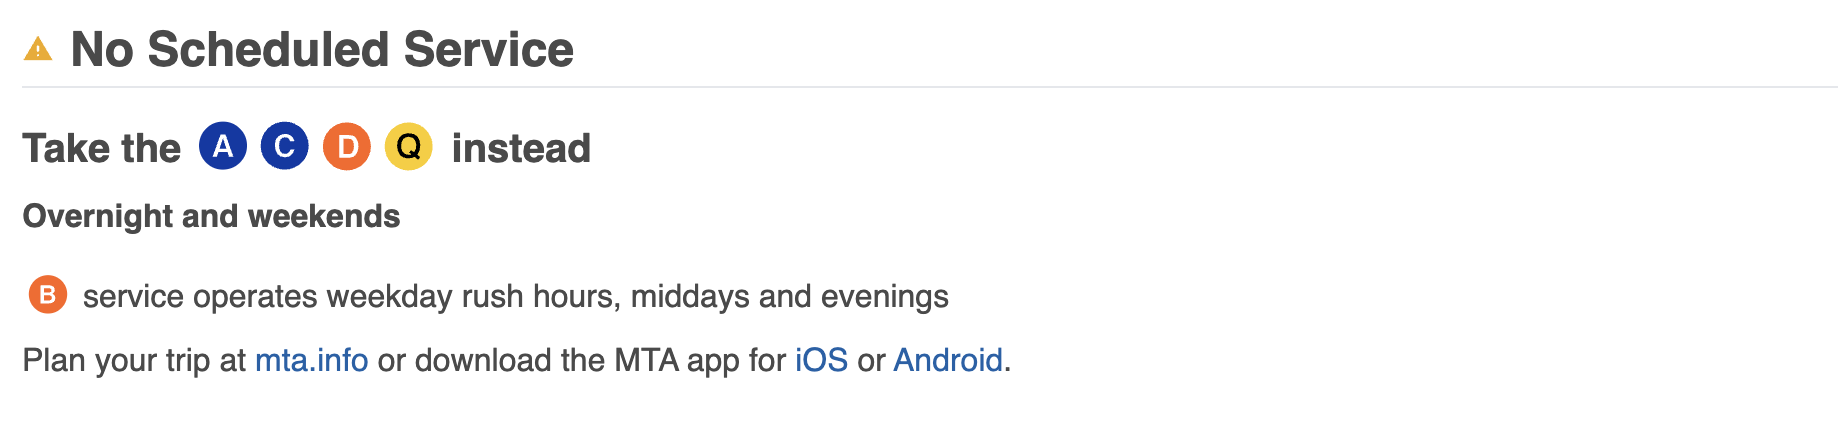Viewport: 1848px width, 428px height.
Task: Click the divider line below the heading
Action: click(x=930, y=87)
